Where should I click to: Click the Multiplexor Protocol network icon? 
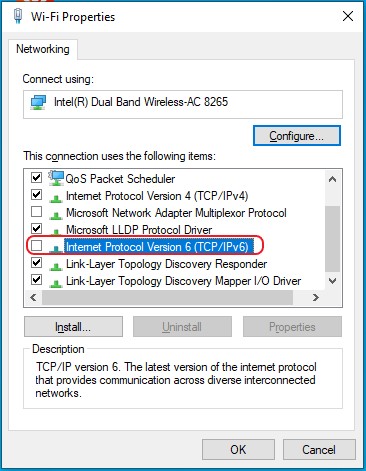(56, 215)
